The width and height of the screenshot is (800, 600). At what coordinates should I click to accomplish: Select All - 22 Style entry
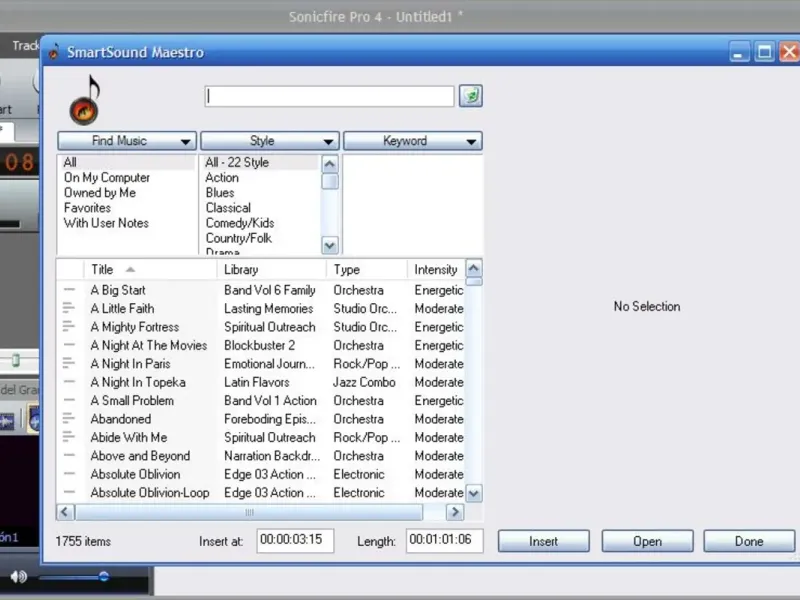coord(260,162)
